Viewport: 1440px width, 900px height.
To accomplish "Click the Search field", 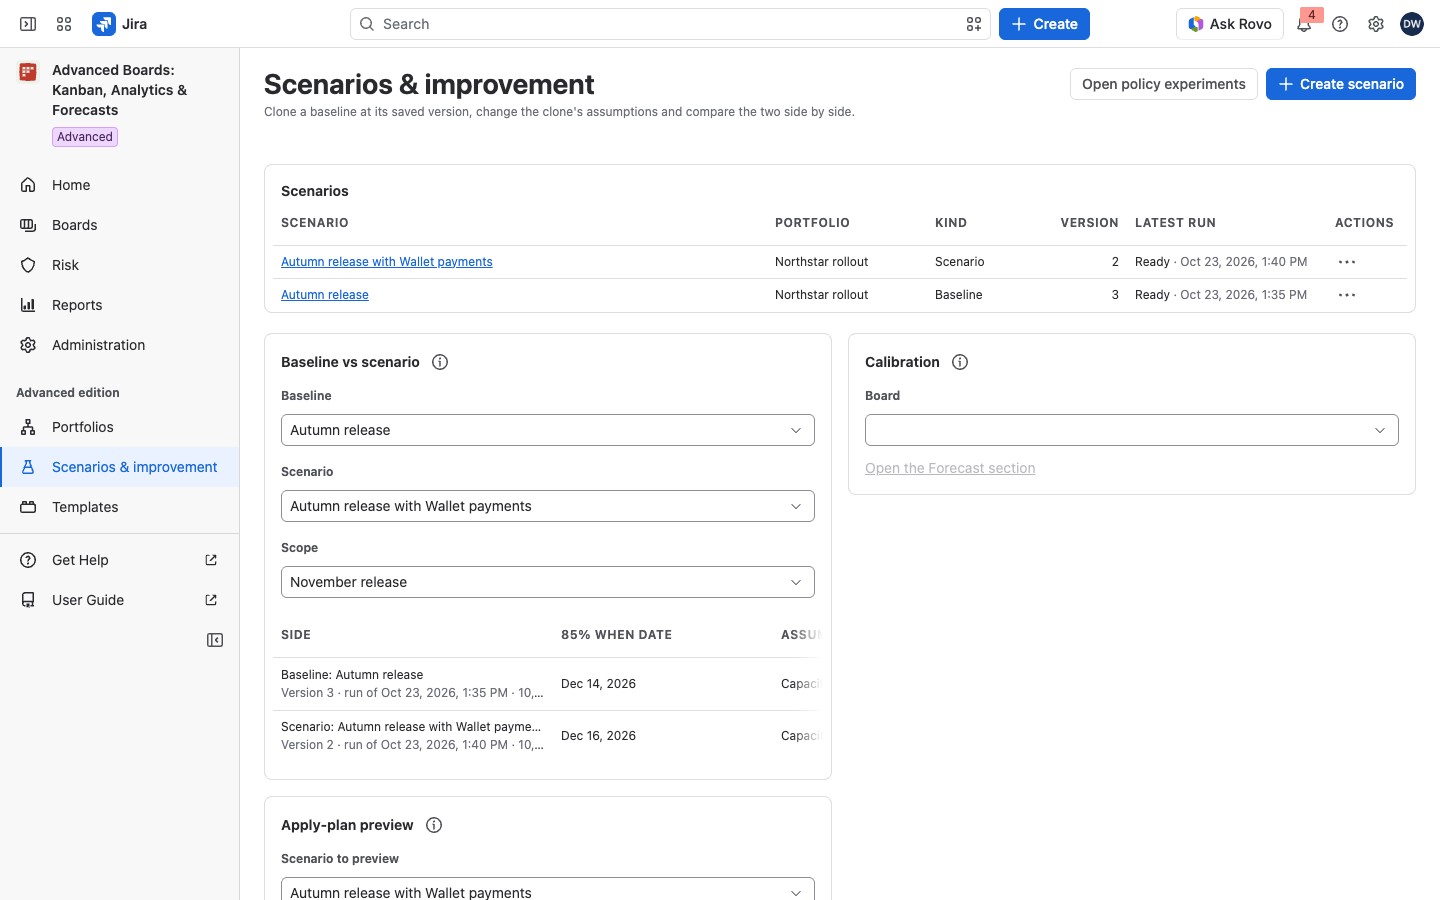I will pyautogui.click(x=670, y=24).
